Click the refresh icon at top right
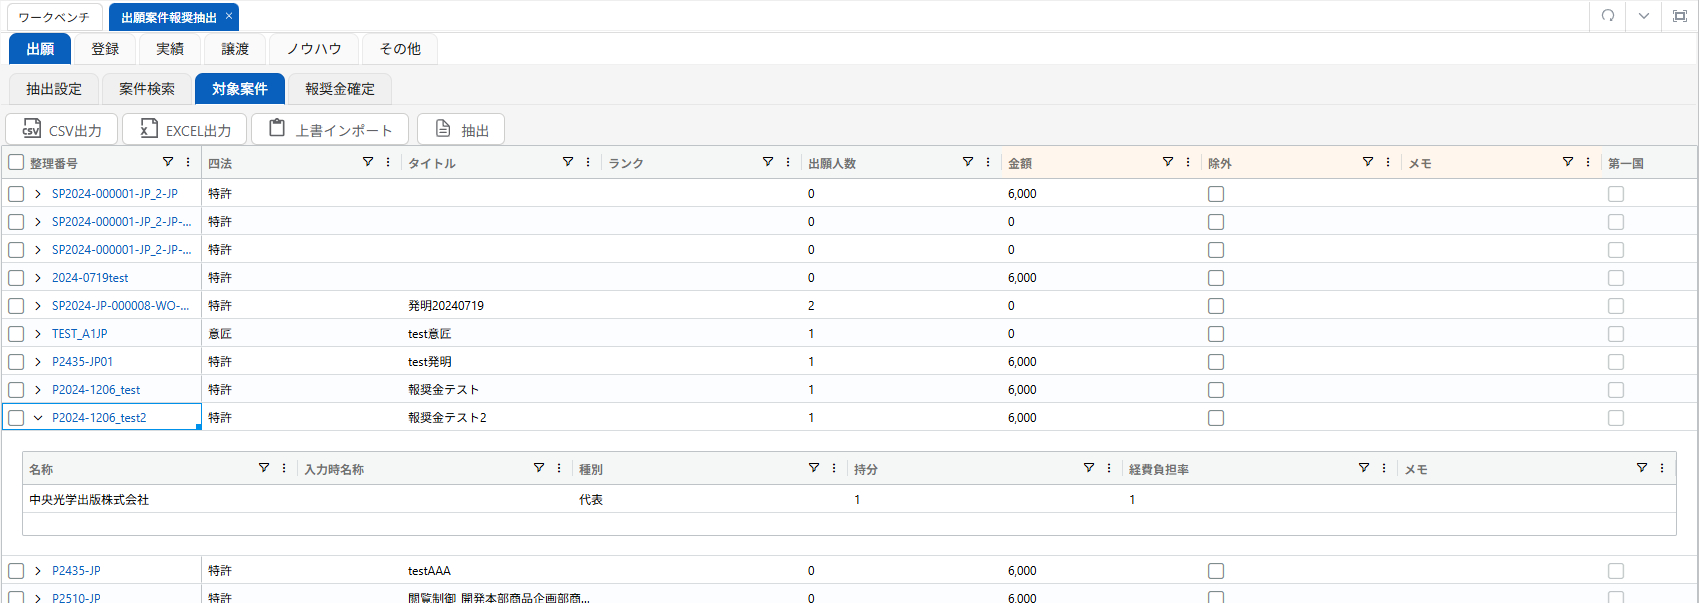This screenshot has height=603, width=1699. [1608, 16]
